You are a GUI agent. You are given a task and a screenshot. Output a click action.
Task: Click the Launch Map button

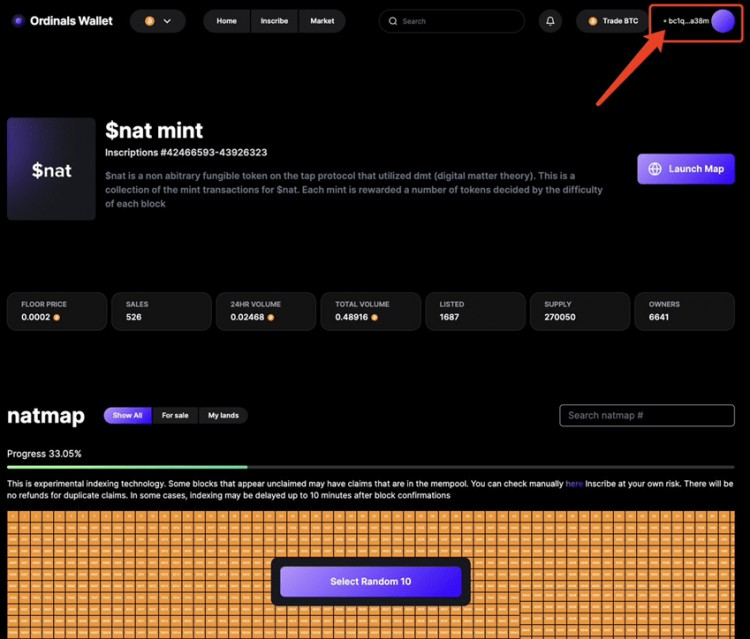[x=686, y=169]
